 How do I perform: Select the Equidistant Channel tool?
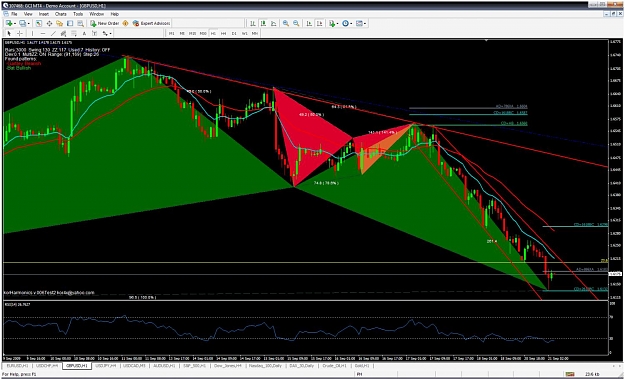63,33
